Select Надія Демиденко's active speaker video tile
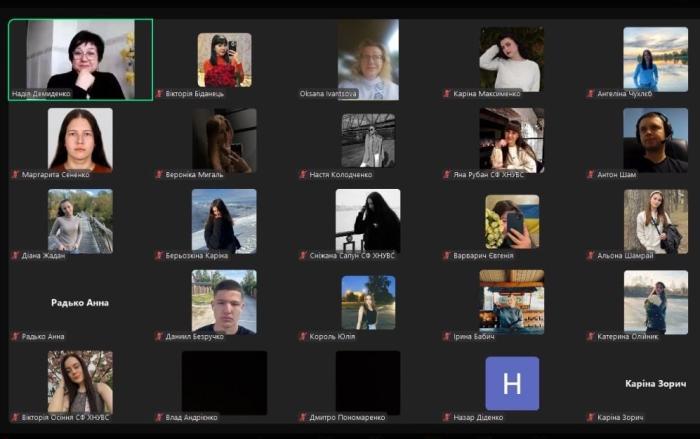700x439 pixels. pyautogui.click(x=81, y=59)
